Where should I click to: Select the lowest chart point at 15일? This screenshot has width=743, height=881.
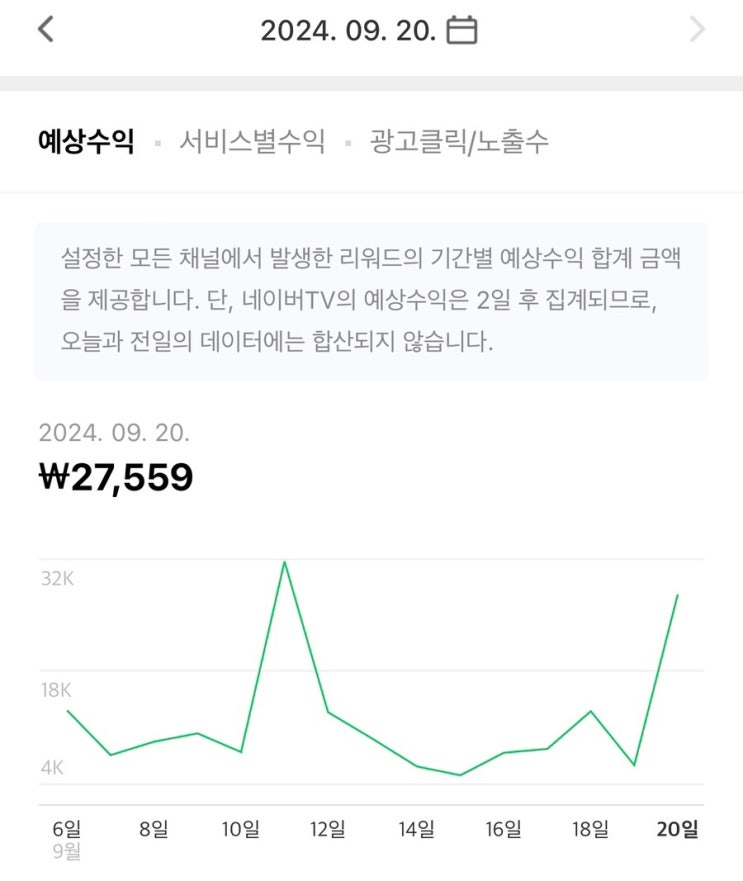pyautogui.click(x=459, y=775)
